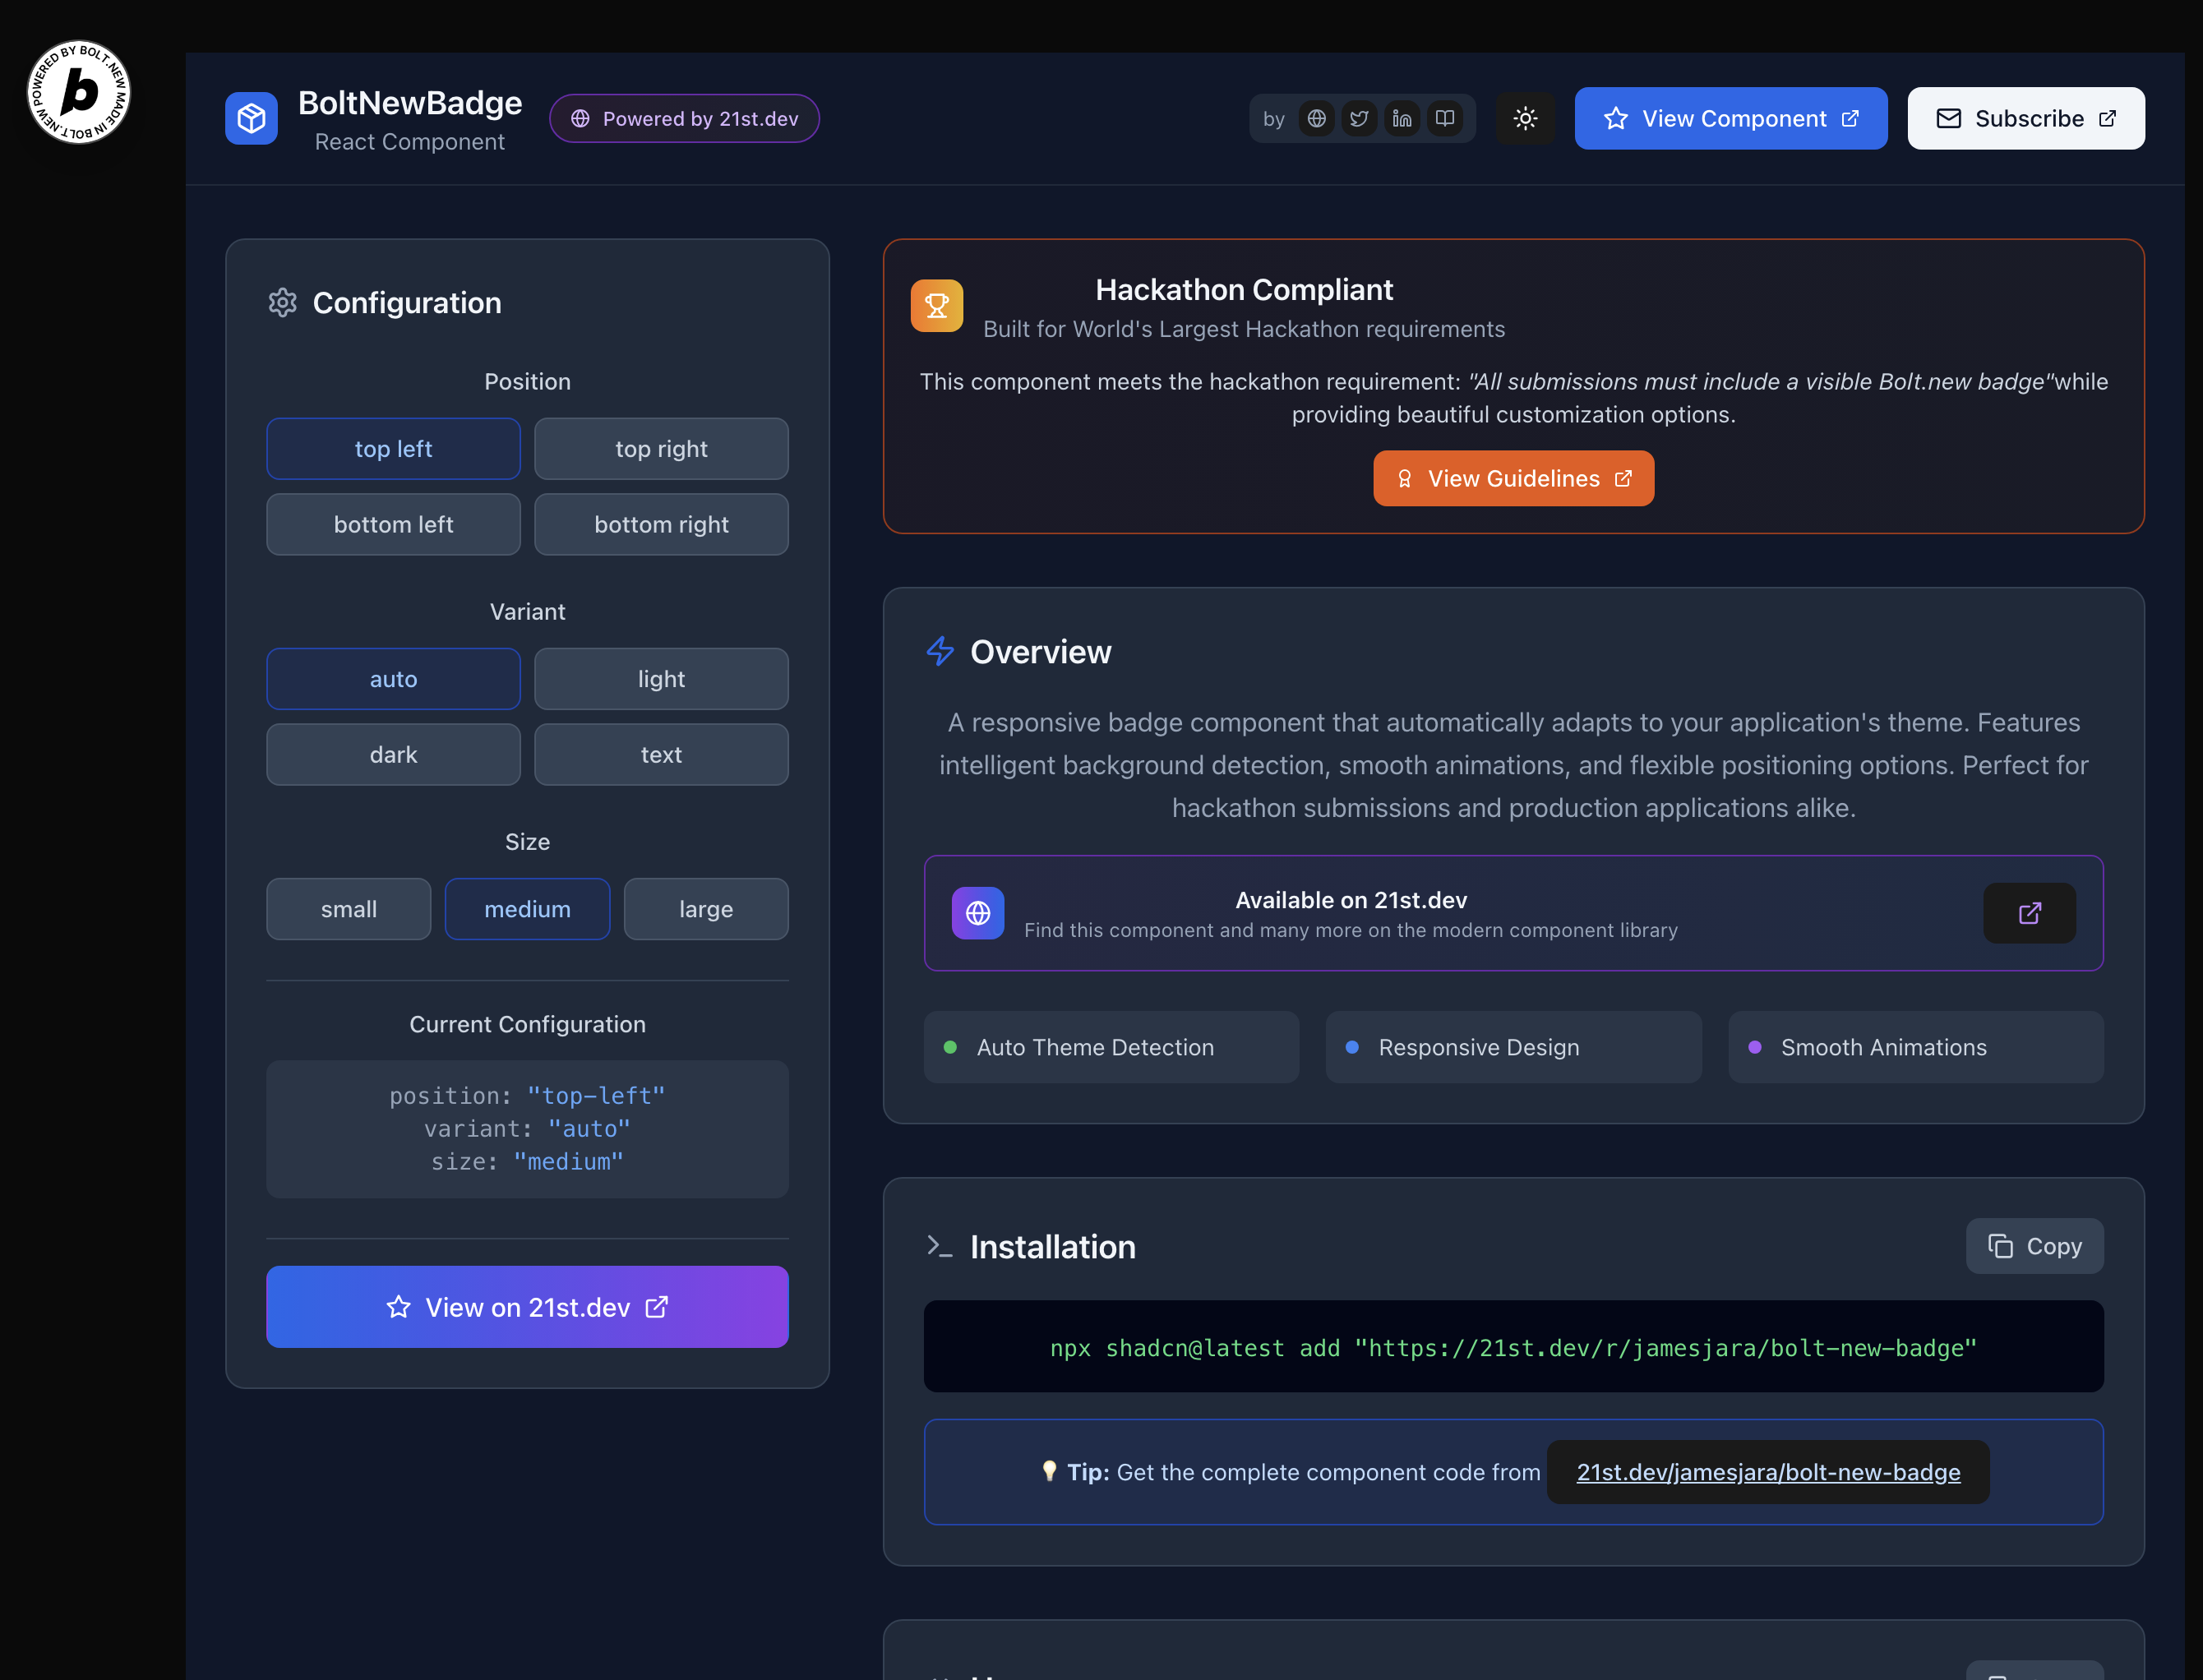The width and height of the screenshot is (2203, 1680).
Task: Click the BoltNewBadge cube logo icon
Action: pyautogui.click(x=251, y=119)
